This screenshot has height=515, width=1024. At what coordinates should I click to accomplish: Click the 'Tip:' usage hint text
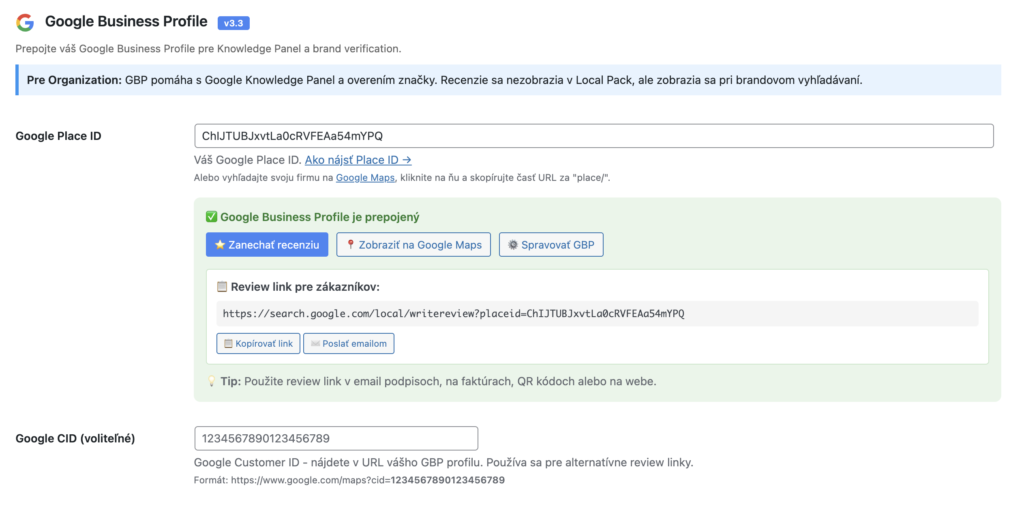tap(438, 381)
